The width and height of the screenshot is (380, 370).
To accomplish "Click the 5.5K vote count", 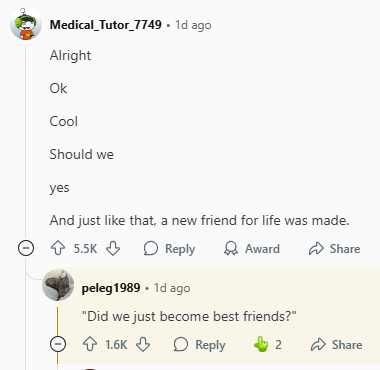I will [x=85, y=249].
